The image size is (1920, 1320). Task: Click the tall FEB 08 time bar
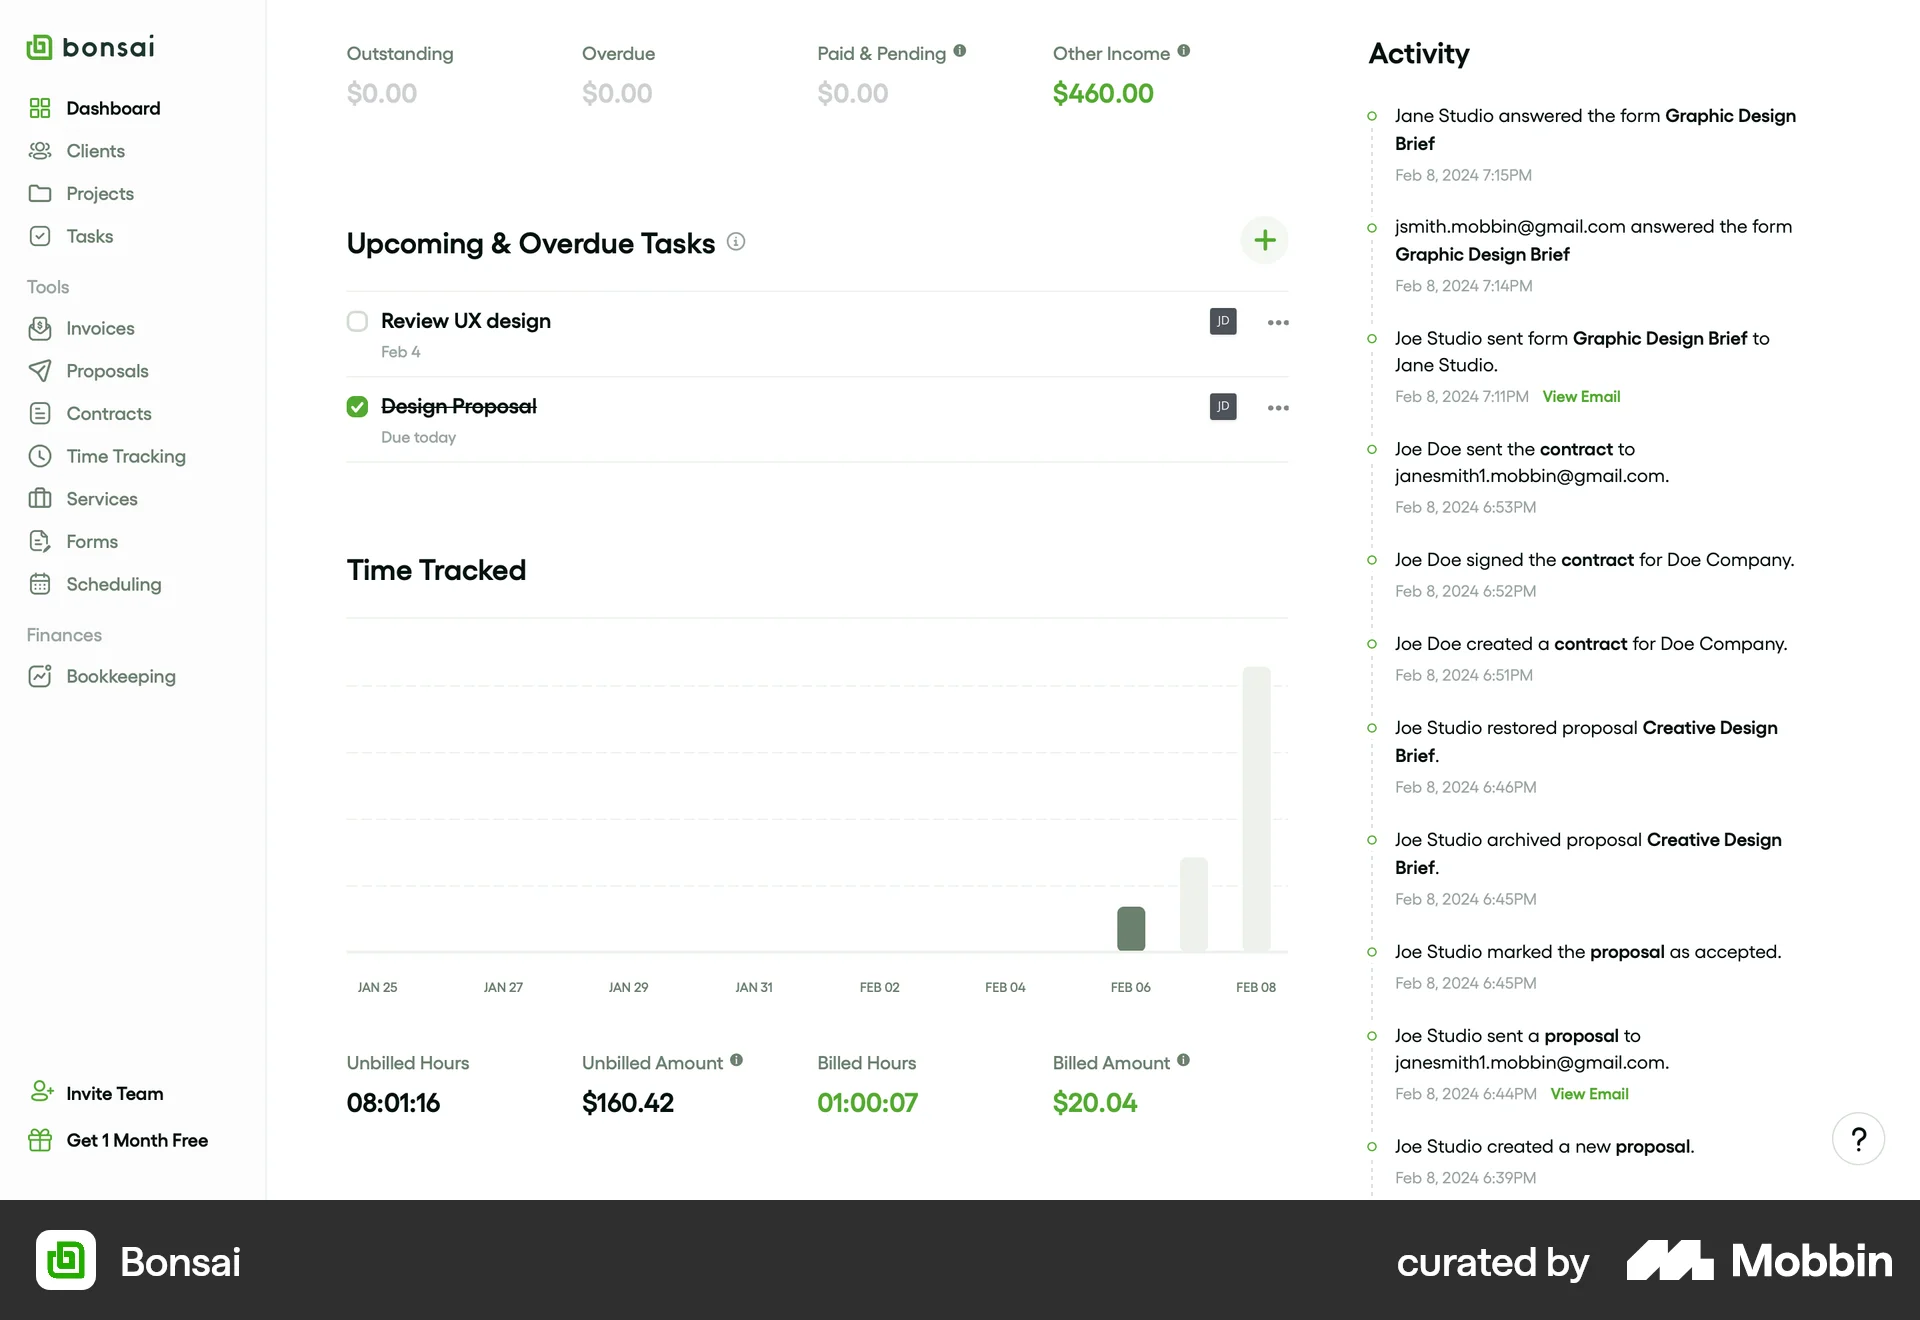coord(1256,808)
